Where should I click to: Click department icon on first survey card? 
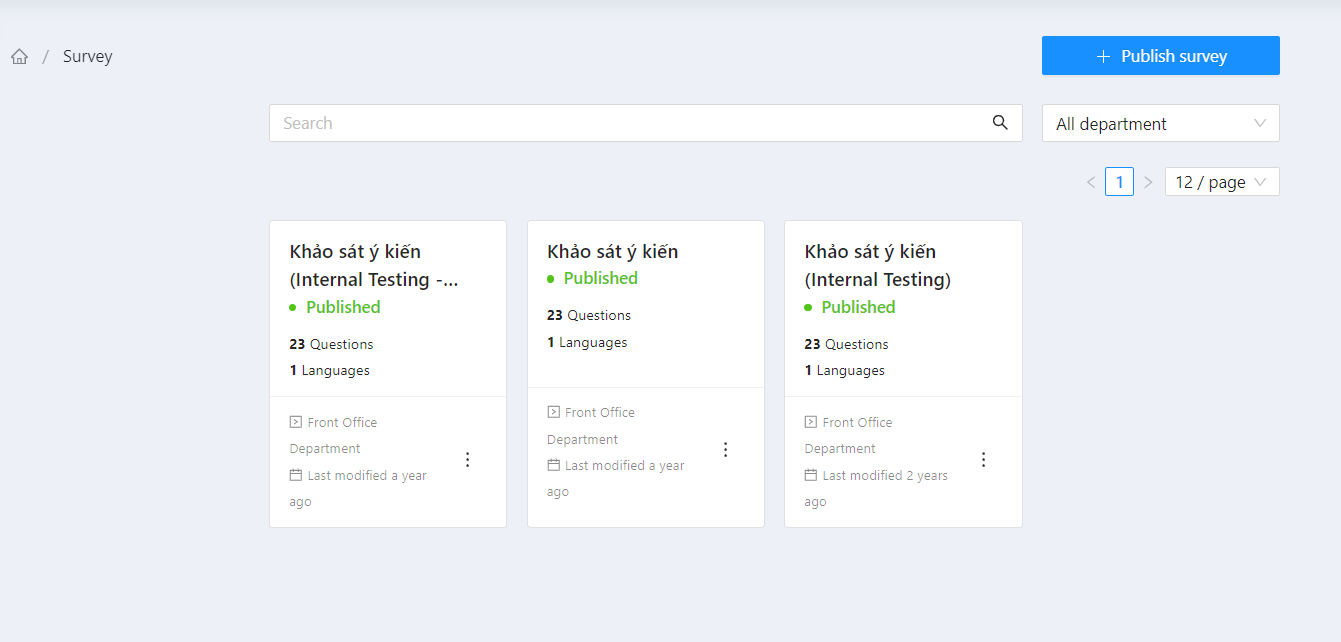pyautogui.click(x=296, y=422)
